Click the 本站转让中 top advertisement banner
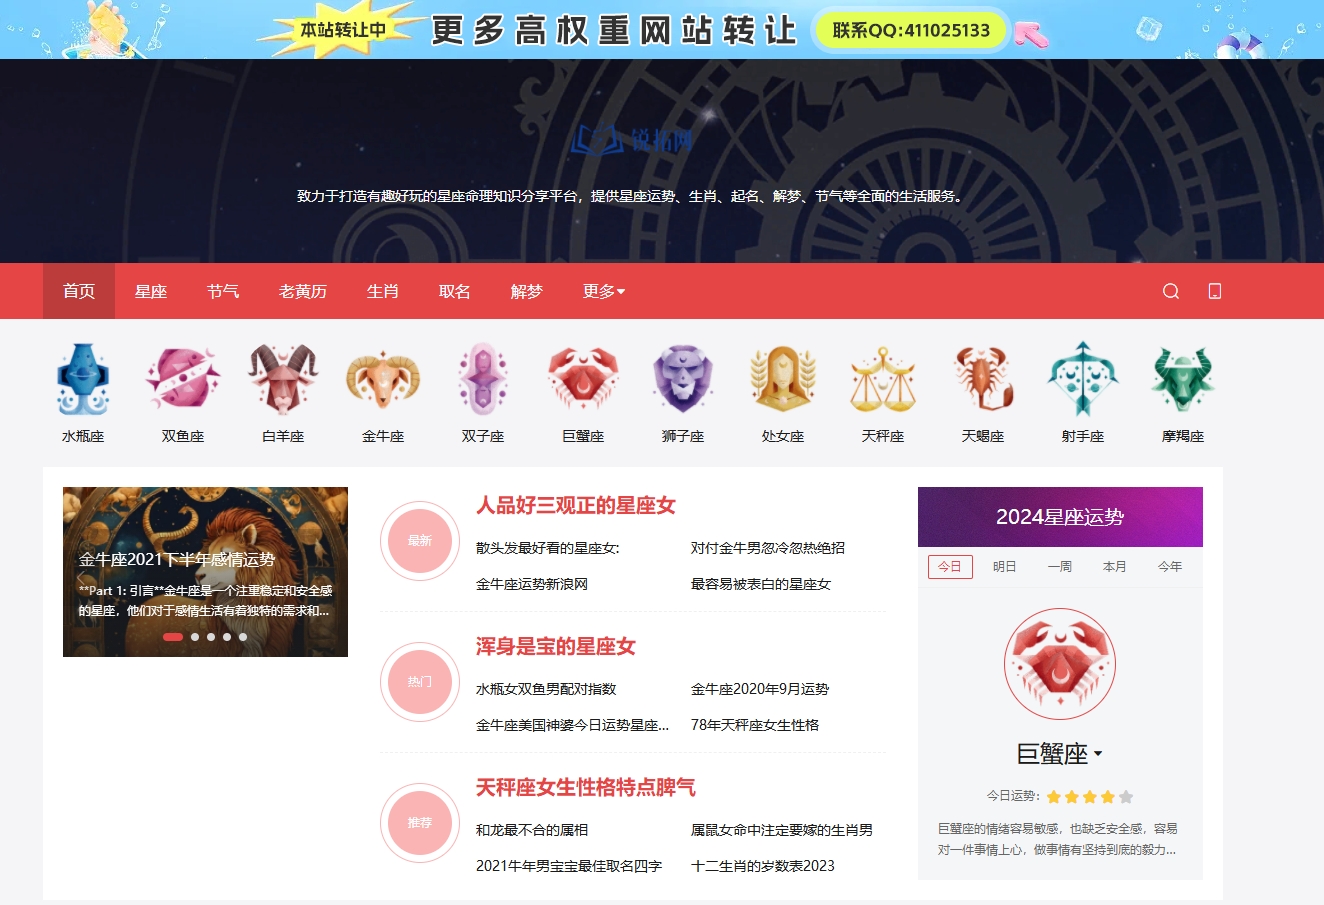 [662, 29]
